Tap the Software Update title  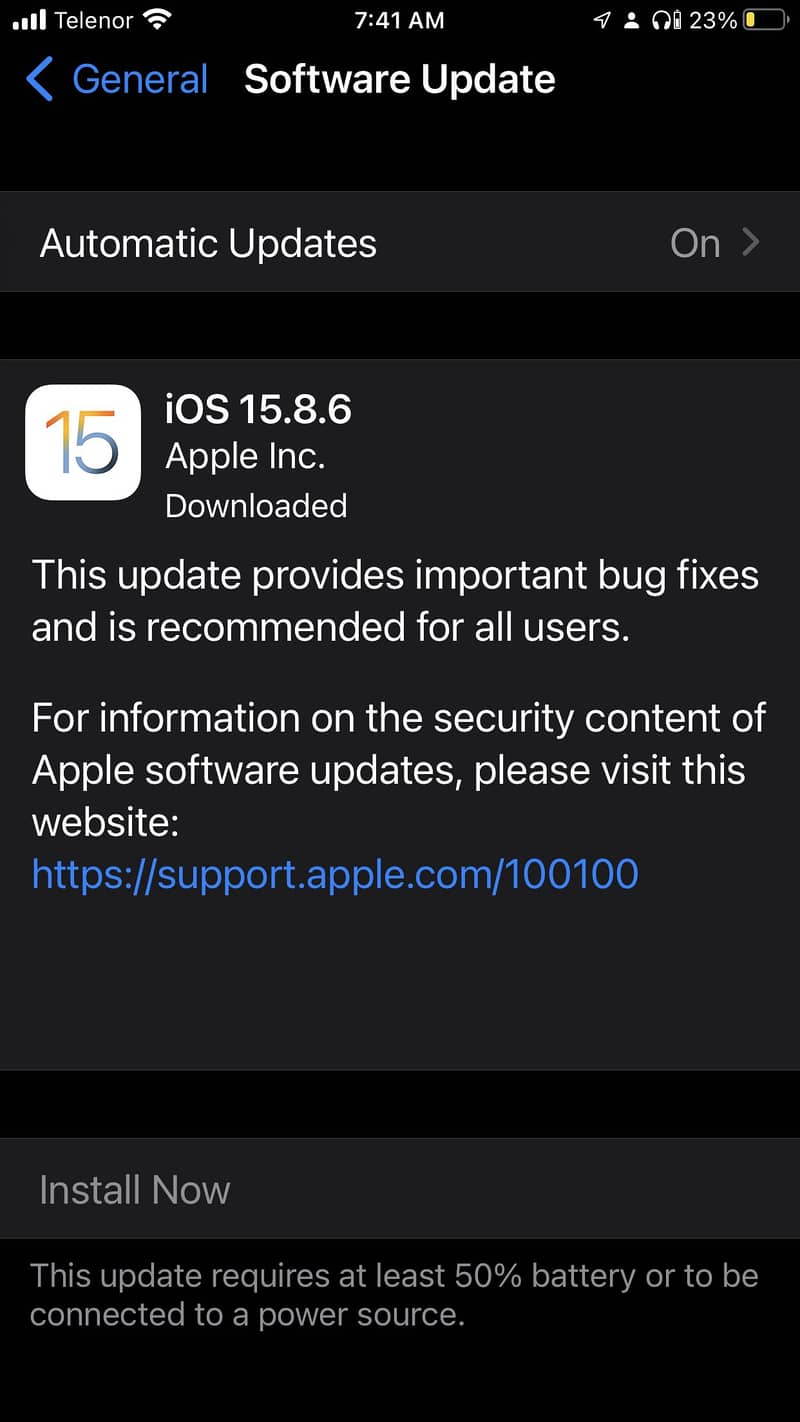pyautogui.click(x=400, y=79)
